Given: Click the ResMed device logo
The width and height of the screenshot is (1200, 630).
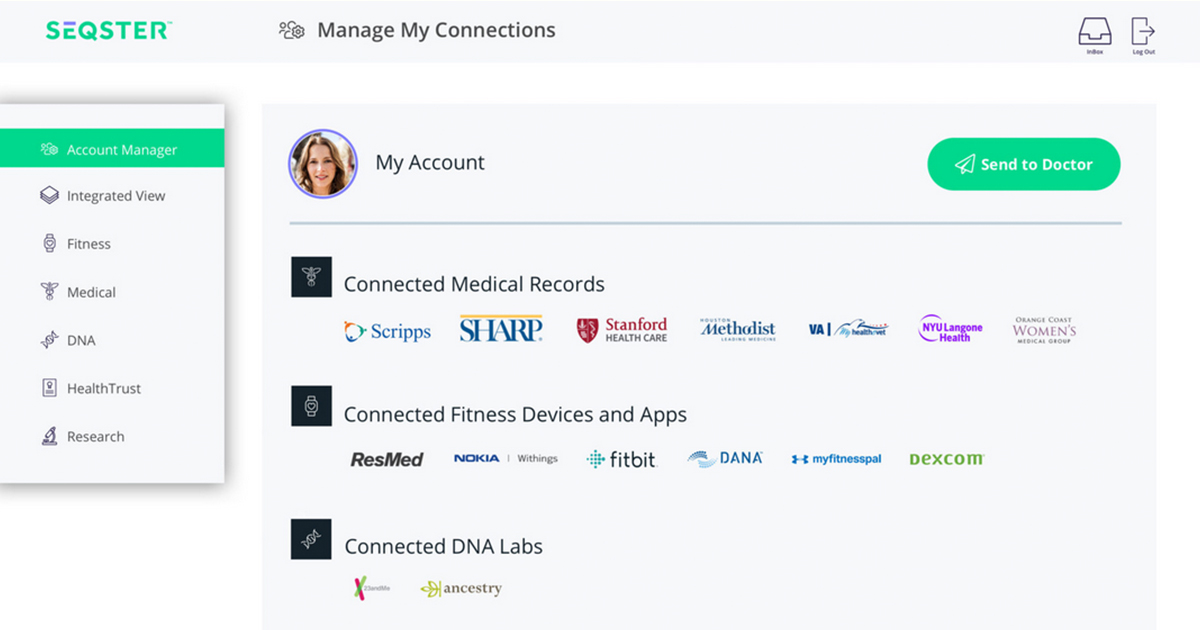Looking at the screenshot, I should [387, 459].
